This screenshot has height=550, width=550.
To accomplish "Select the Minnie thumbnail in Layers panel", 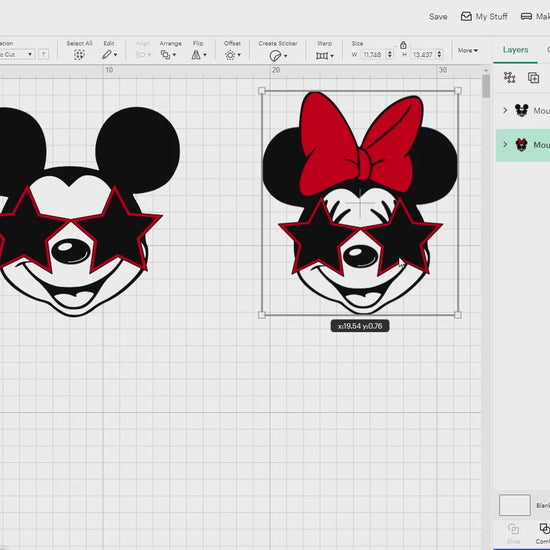I will click(x=522, y=145).
